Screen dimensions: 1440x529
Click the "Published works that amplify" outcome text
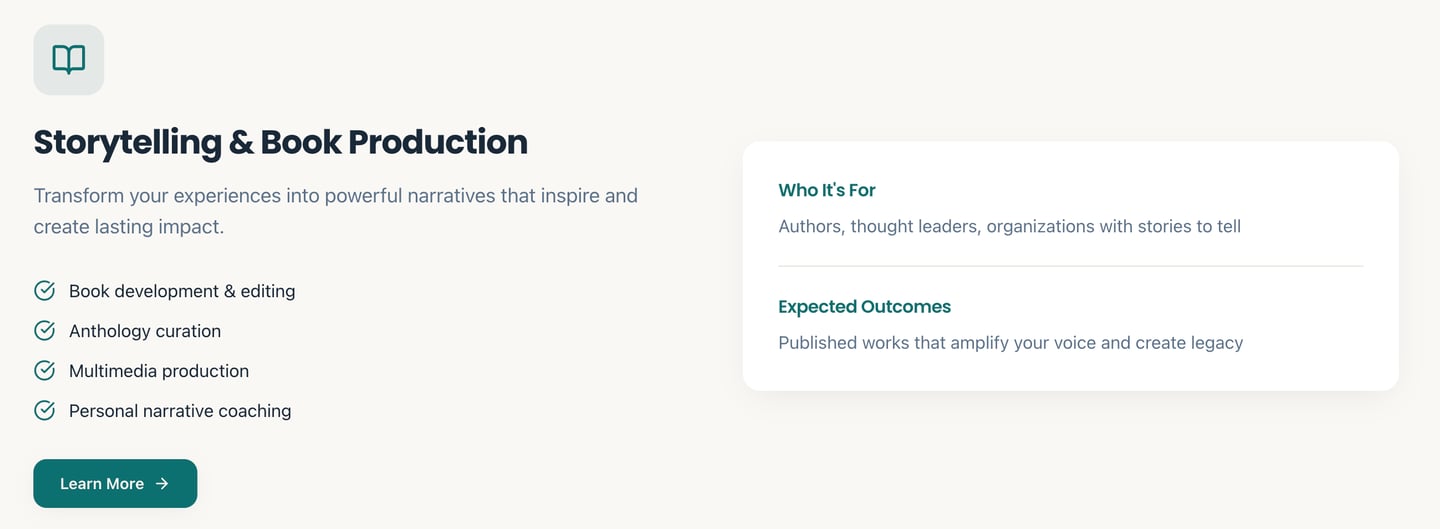point(1010,342)
